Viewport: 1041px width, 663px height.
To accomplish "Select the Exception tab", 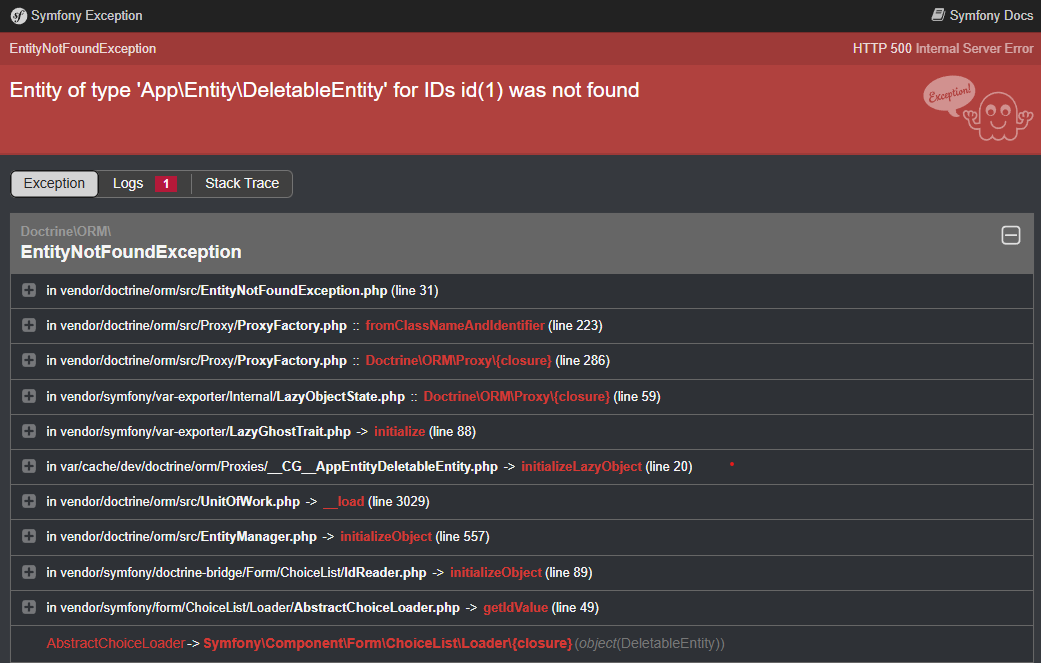I will [x=55, y=184].
